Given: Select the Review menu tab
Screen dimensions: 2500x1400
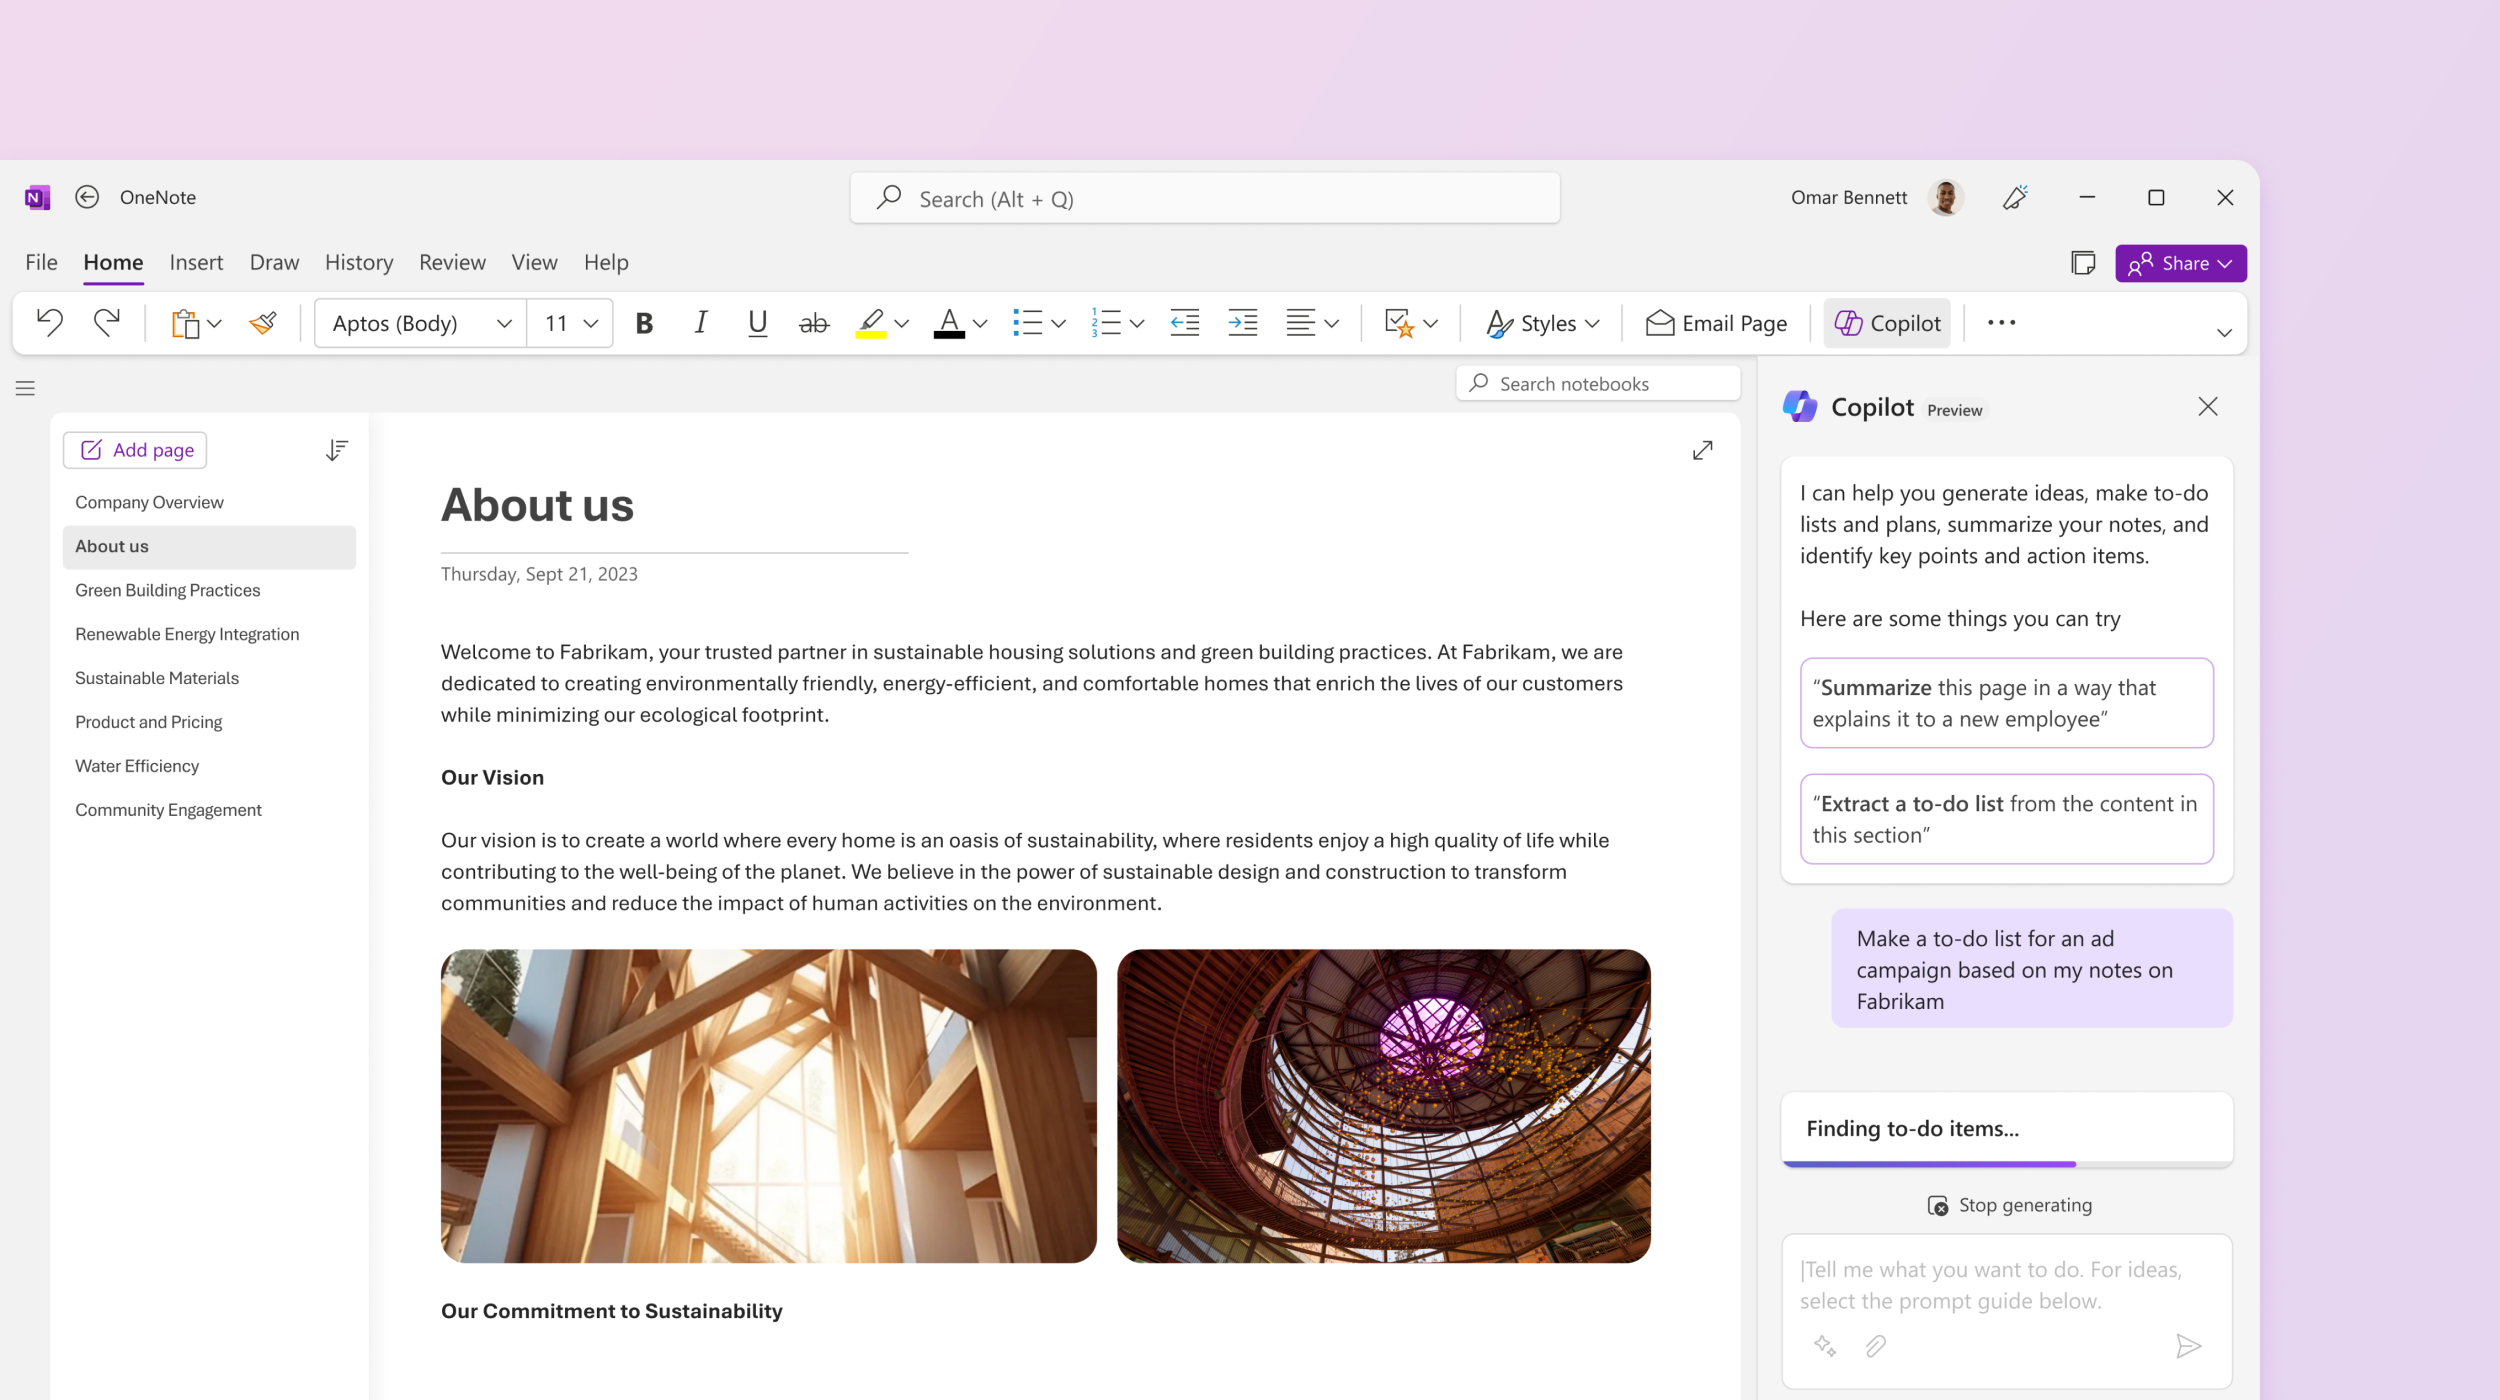Looking at the screenshot, I should (452, 263).
